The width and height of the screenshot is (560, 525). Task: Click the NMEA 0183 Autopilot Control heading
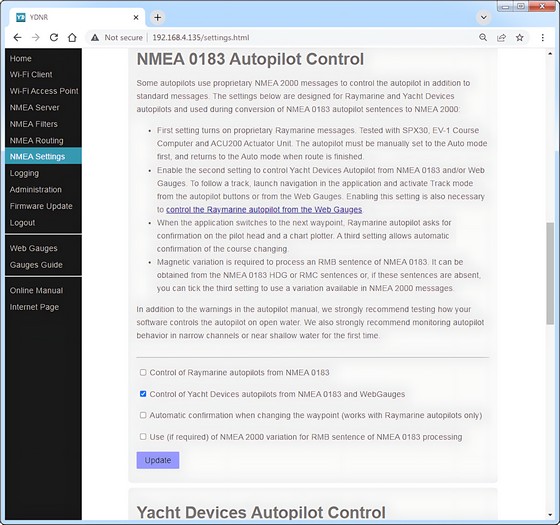(x=250, y=59)
